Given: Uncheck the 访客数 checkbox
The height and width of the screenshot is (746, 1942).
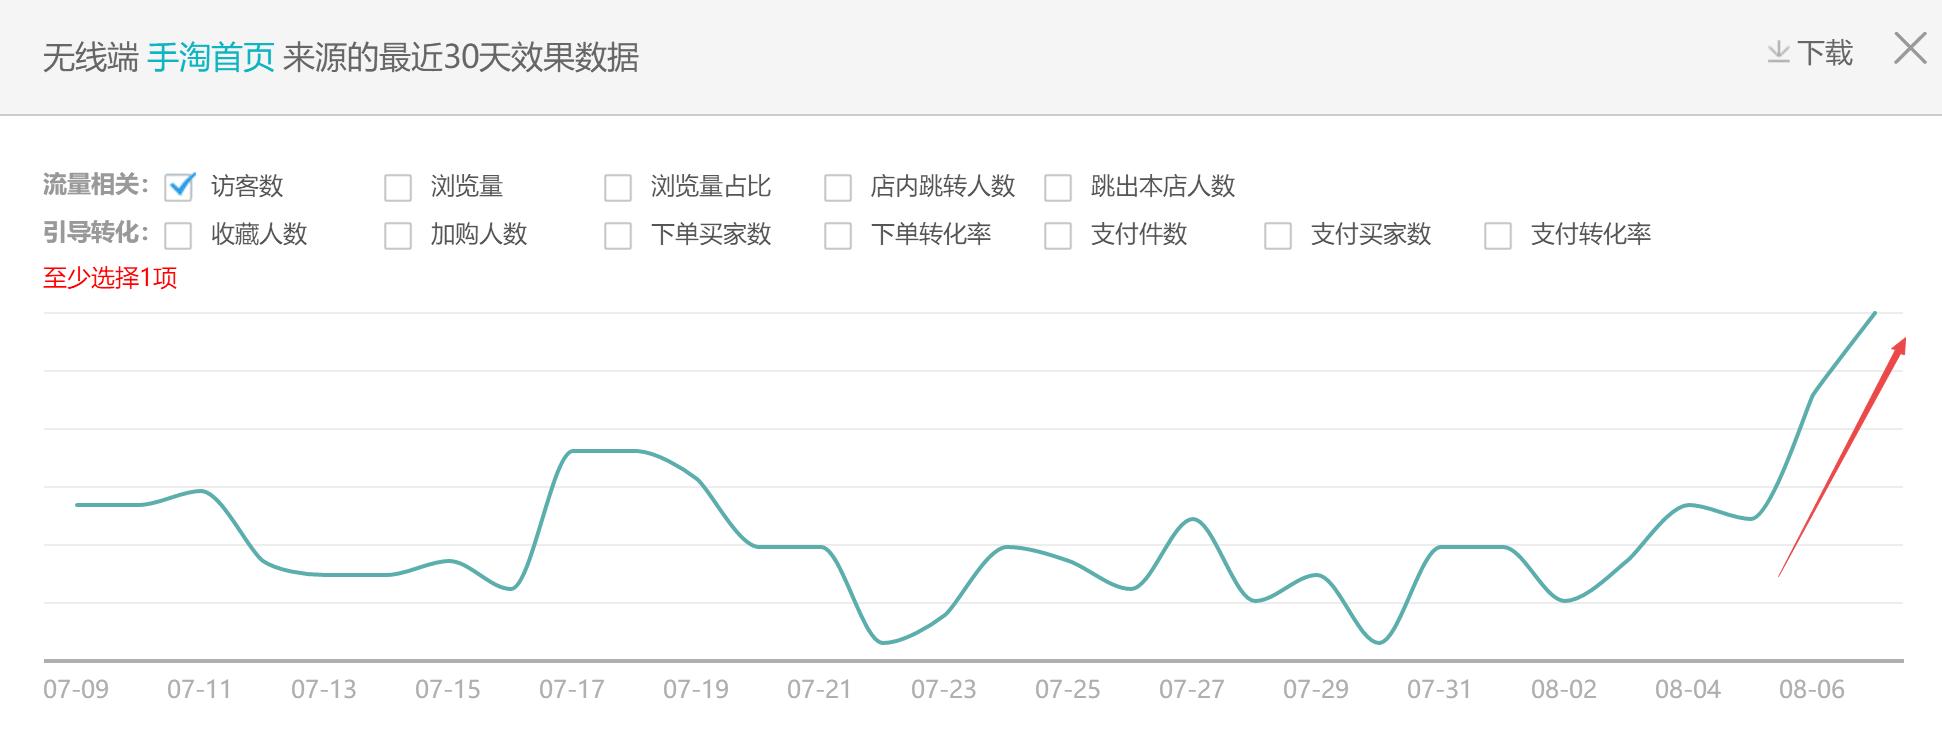Looking at the screenshot, I should pyautogui.click(x=179, y=187).
